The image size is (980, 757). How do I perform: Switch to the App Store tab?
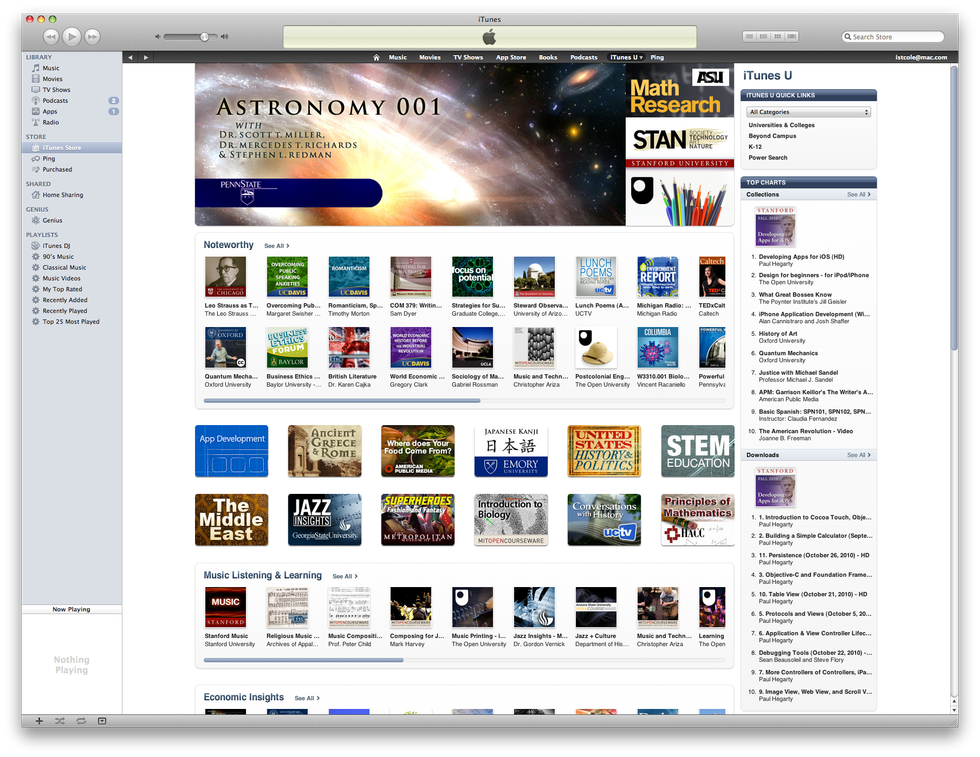click(510, 57)
